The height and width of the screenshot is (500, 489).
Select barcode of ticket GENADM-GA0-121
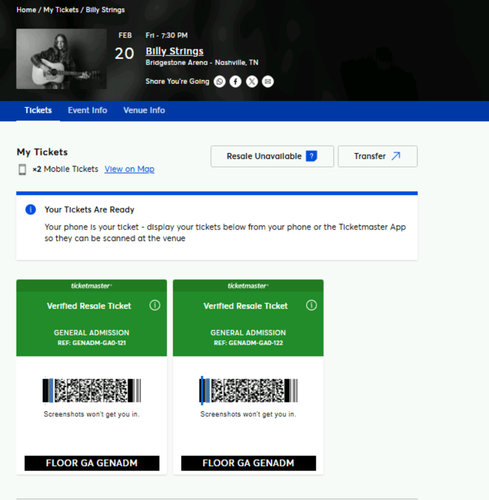click(92, 390)
